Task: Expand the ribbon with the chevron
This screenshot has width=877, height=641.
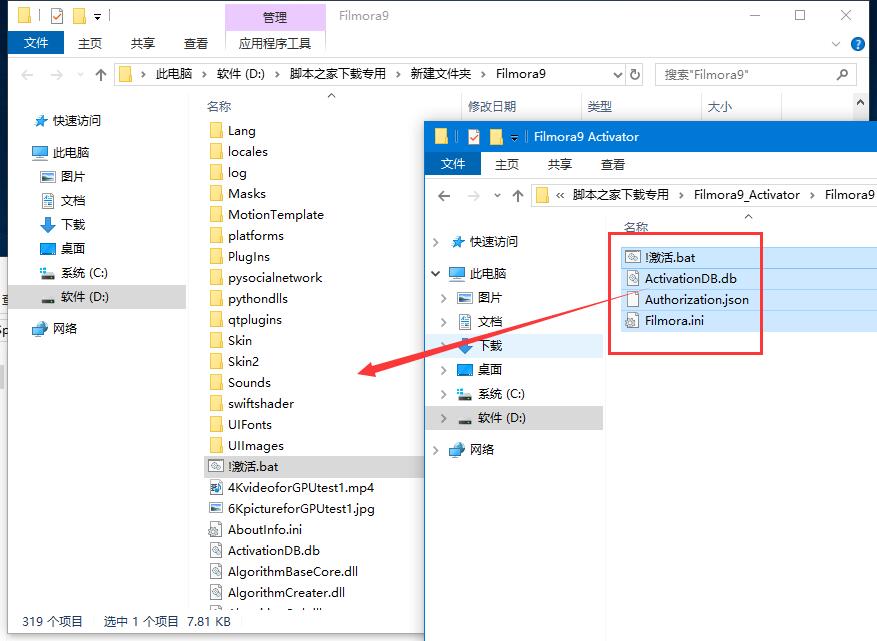Action: (836, 44)
